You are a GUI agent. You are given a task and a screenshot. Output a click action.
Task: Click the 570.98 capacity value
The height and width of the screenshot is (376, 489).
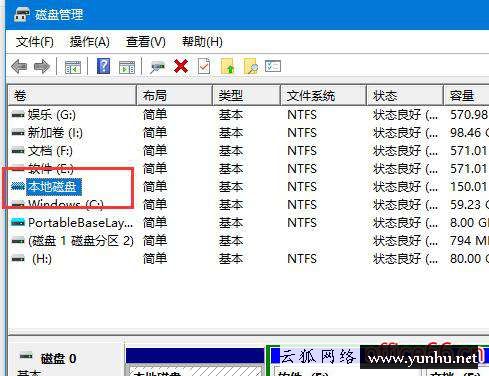tap(469, 115)
